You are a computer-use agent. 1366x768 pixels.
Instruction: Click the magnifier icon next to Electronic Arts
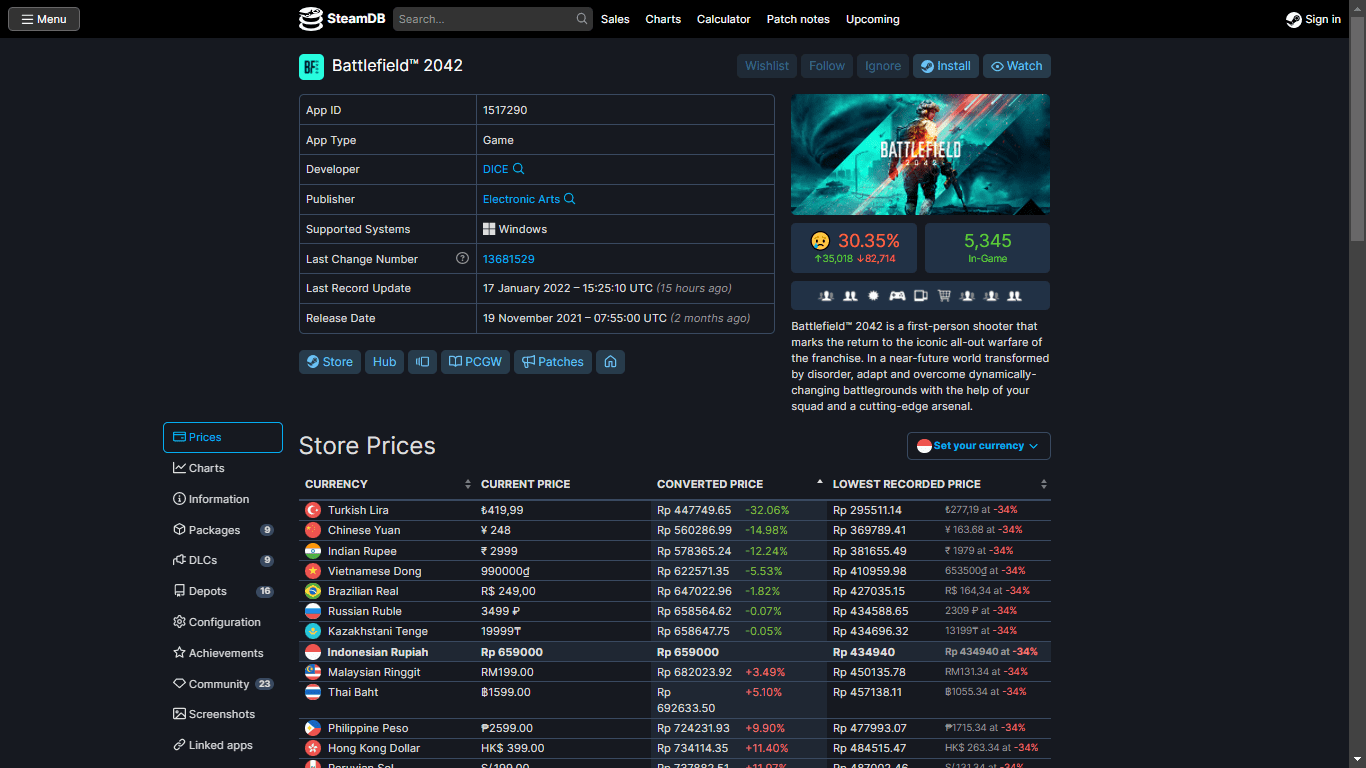(x=570, y=199)
